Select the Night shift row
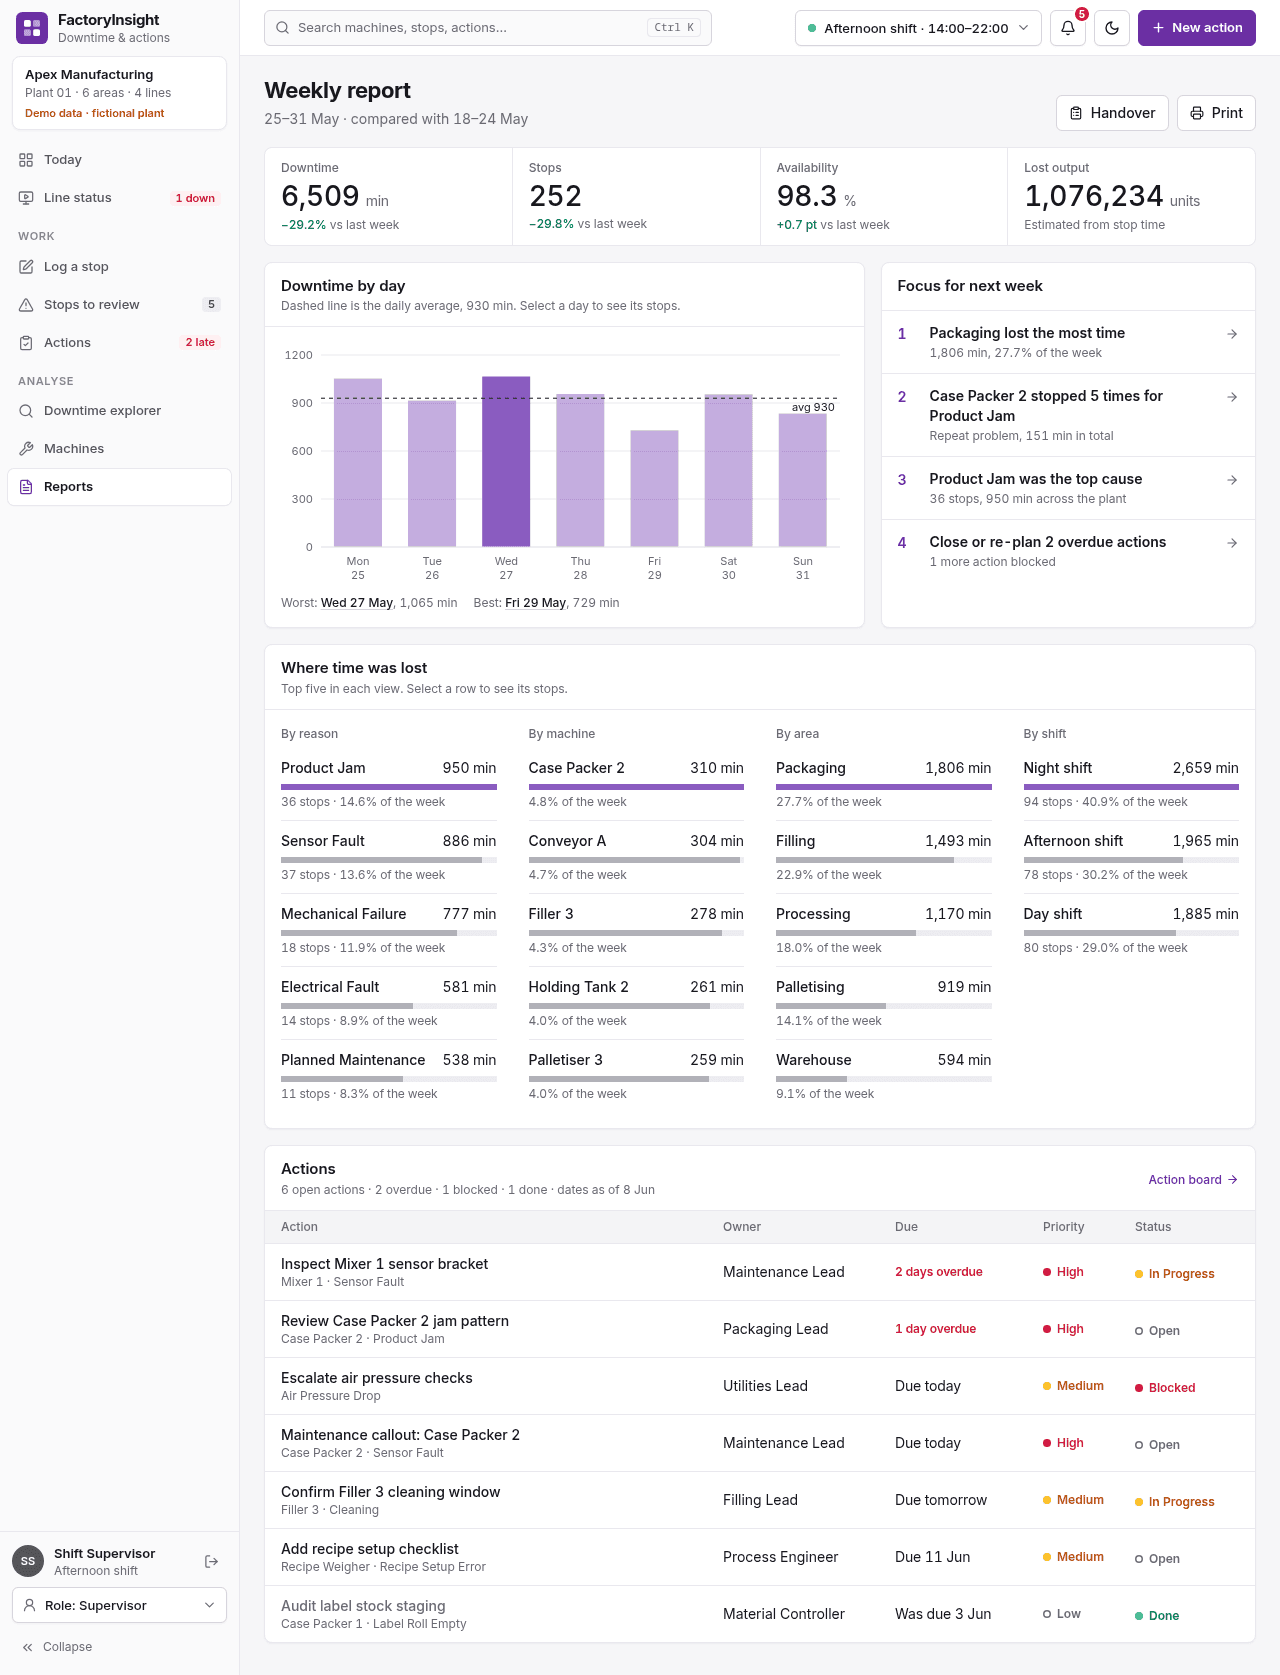The width and height of the screenshot is (1280, 1675). tap(1131, 784)
